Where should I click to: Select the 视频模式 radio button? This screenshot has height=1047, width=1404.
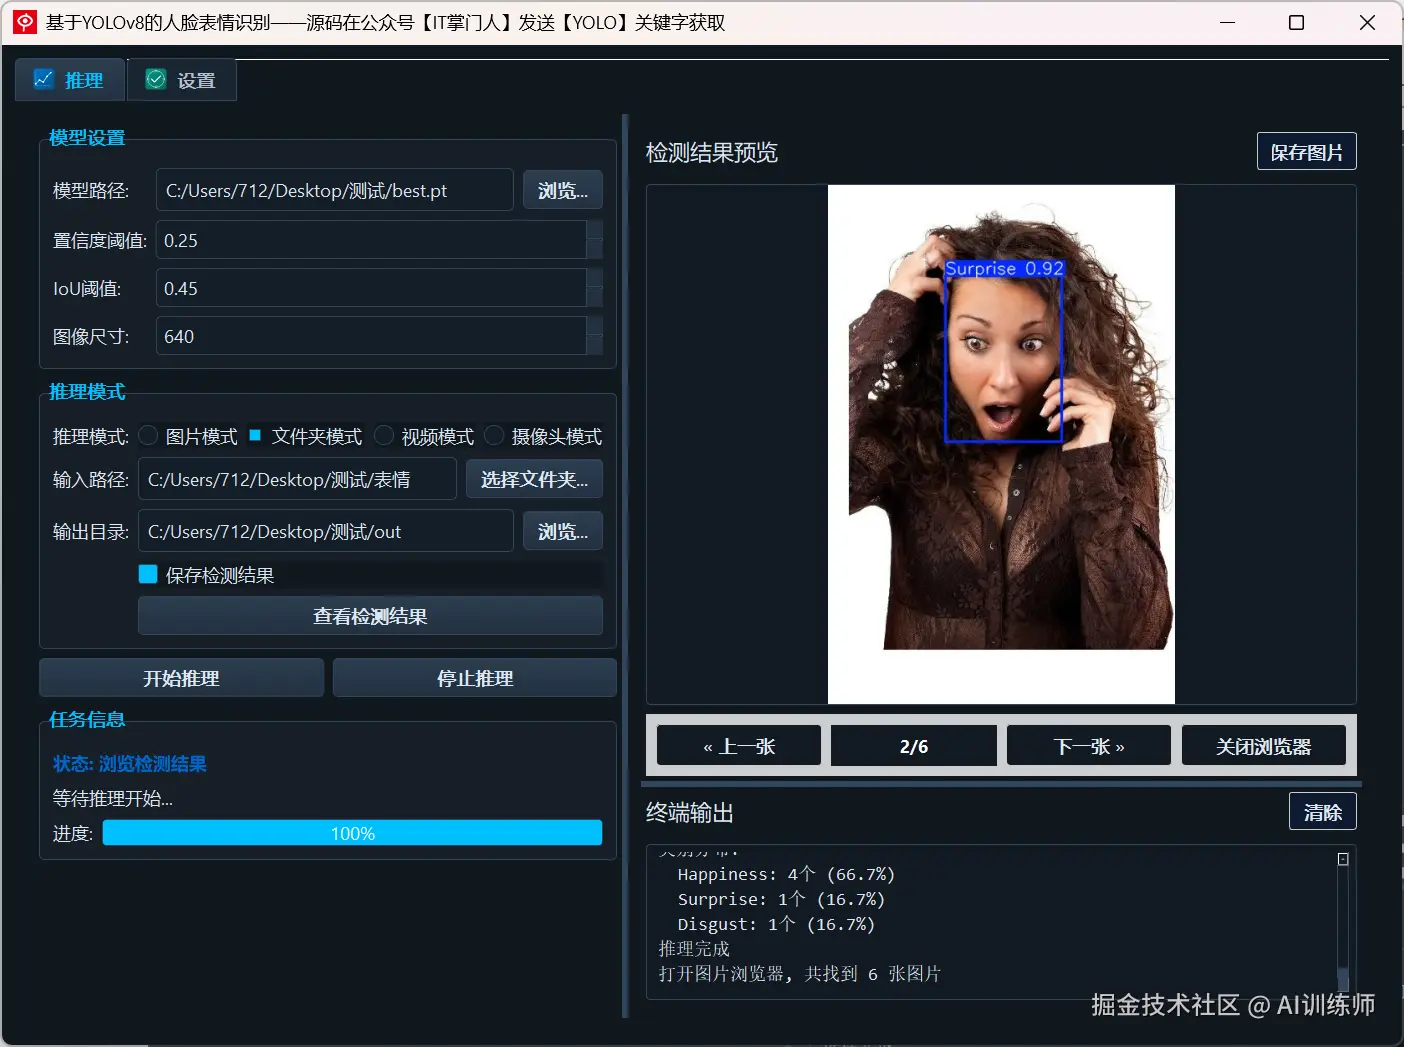click(384, 435)
